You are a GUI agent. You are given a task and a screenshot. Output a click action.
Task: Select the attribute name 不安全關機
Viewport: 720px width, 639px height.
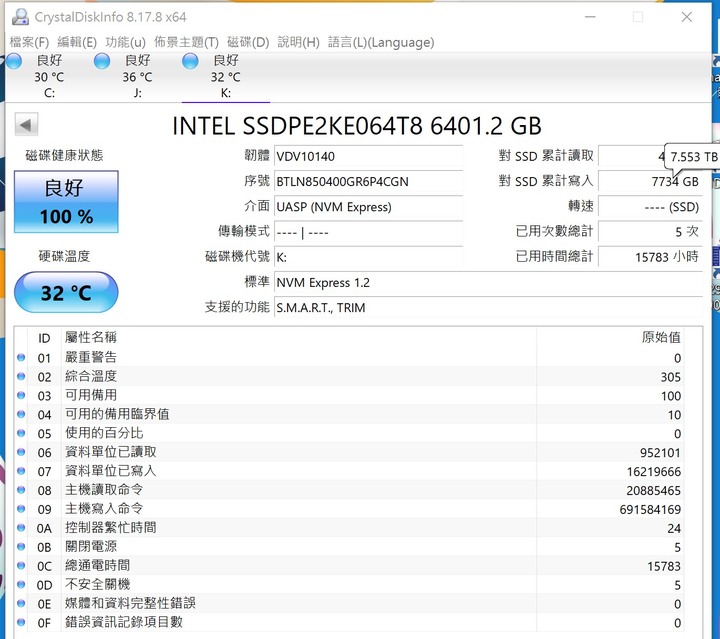tap(97, 584)
